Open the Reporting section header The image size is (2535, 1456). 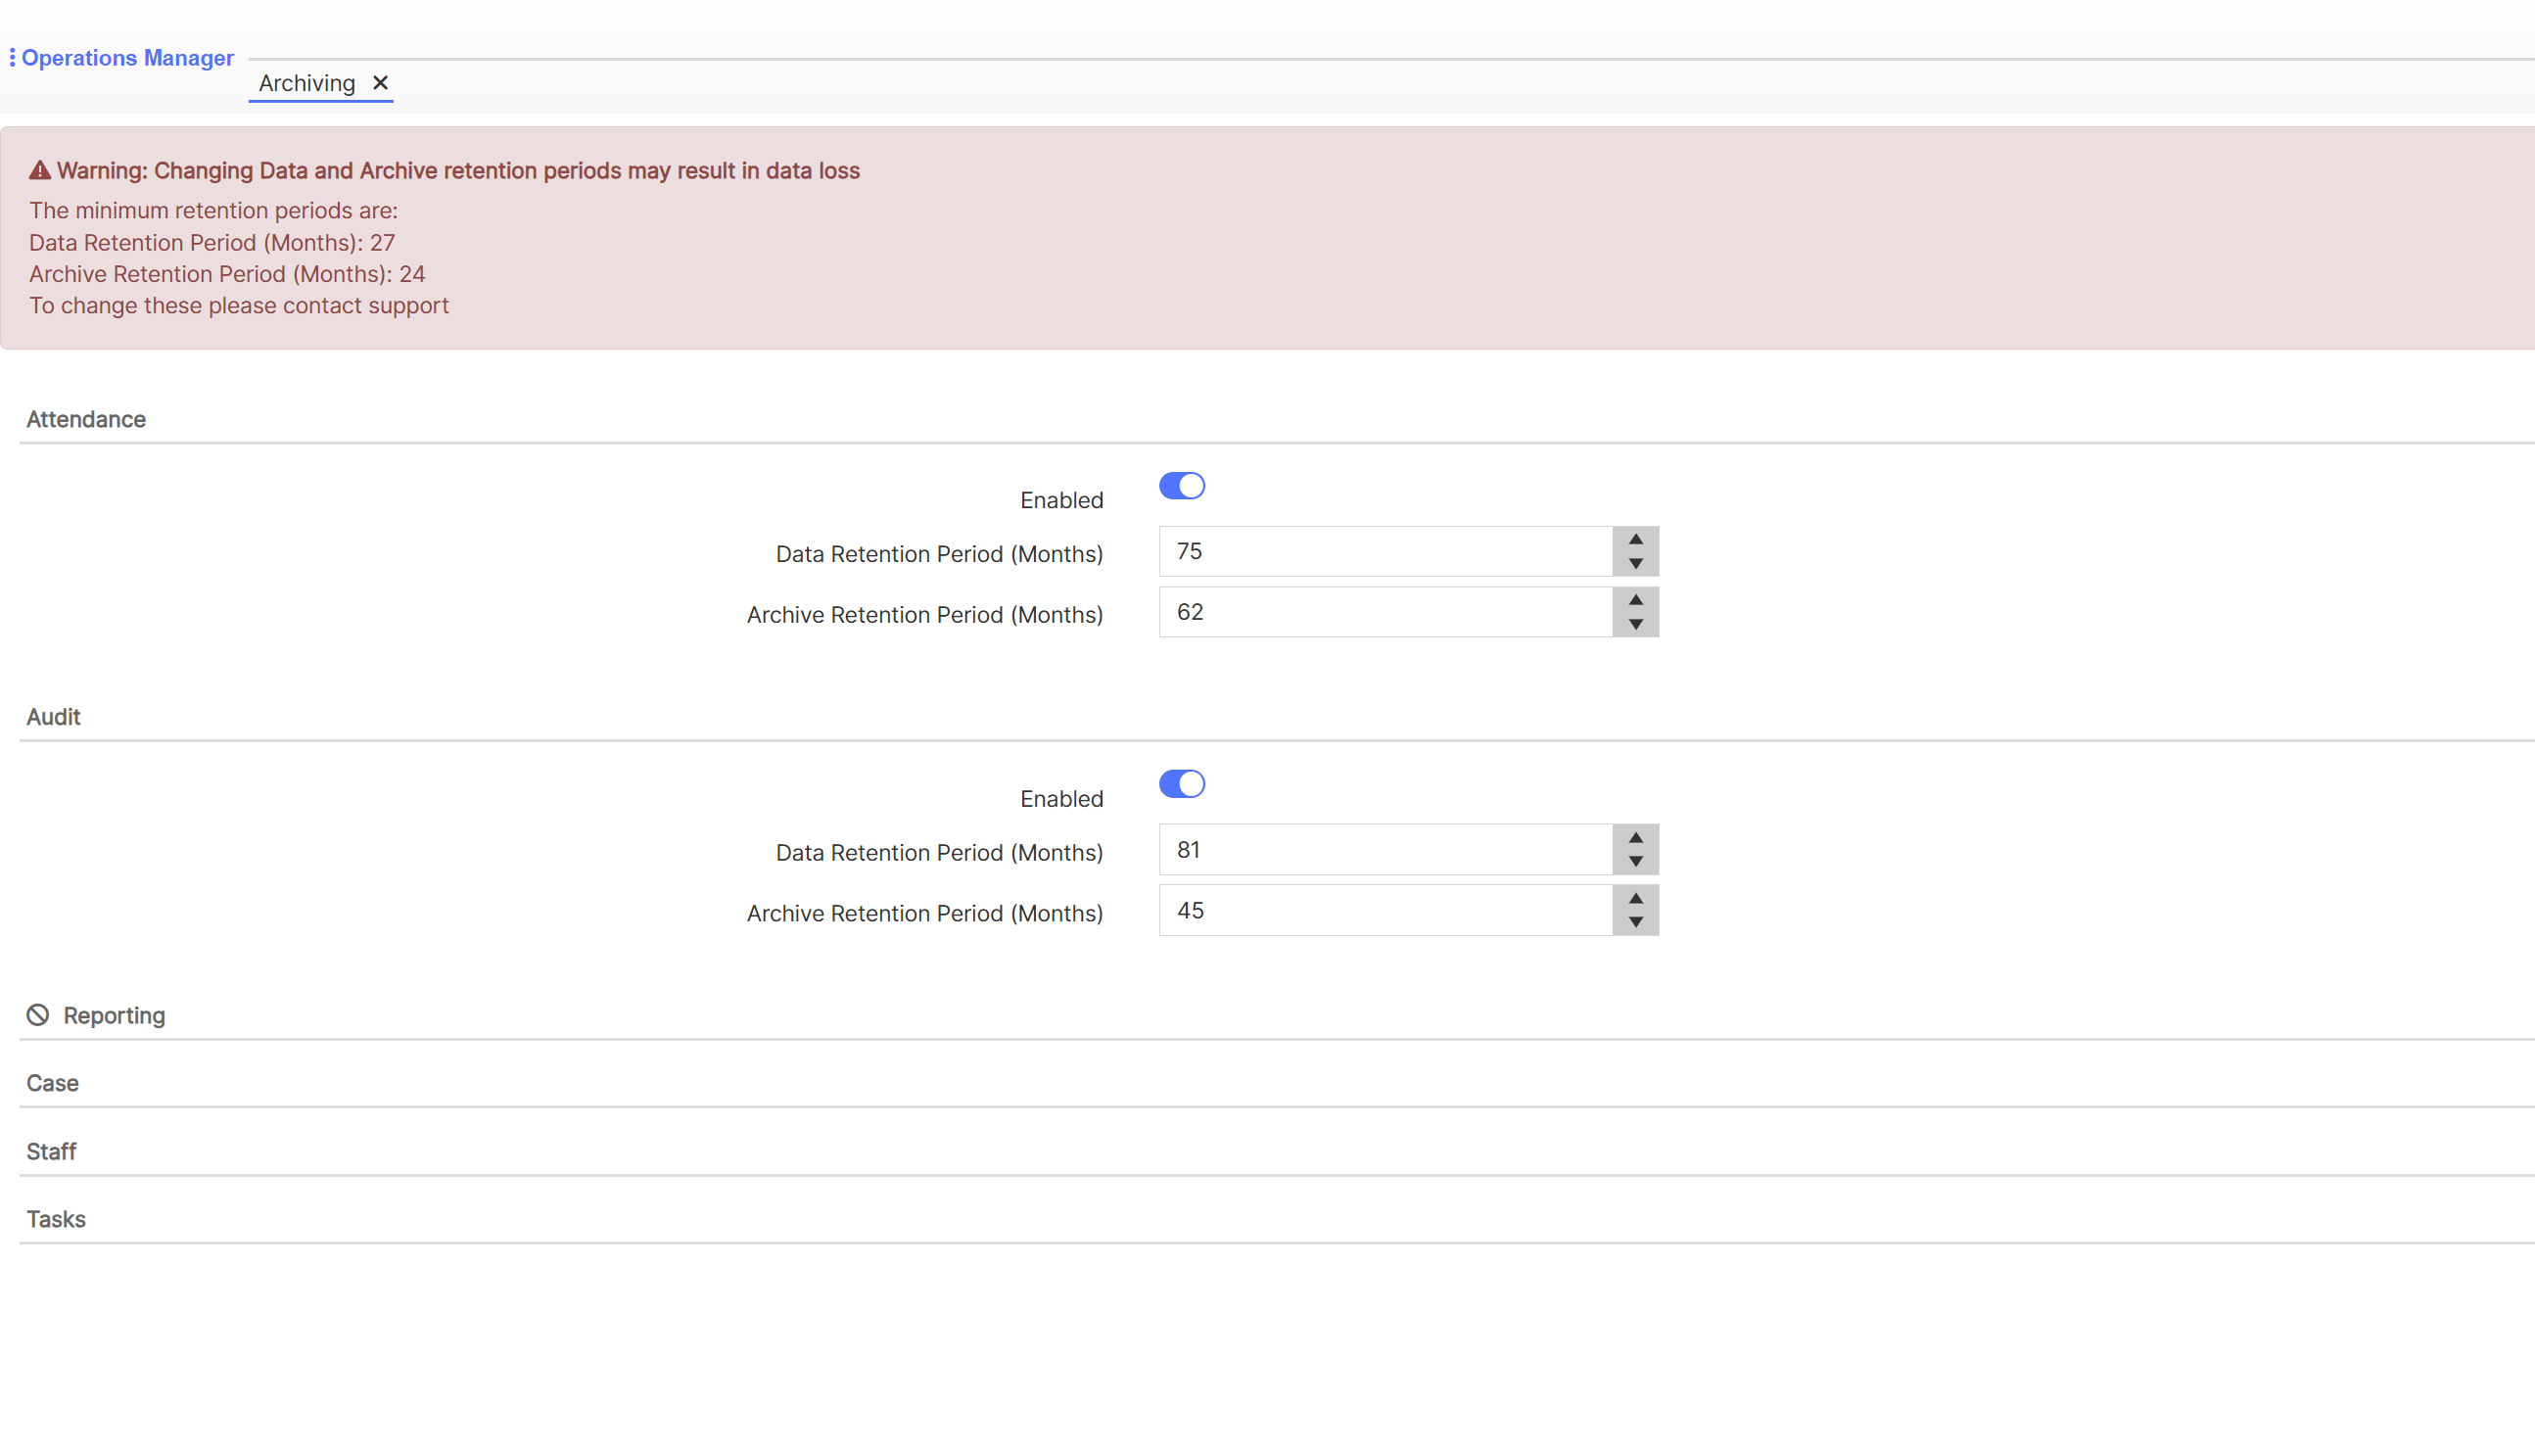tap(113, 1015)
